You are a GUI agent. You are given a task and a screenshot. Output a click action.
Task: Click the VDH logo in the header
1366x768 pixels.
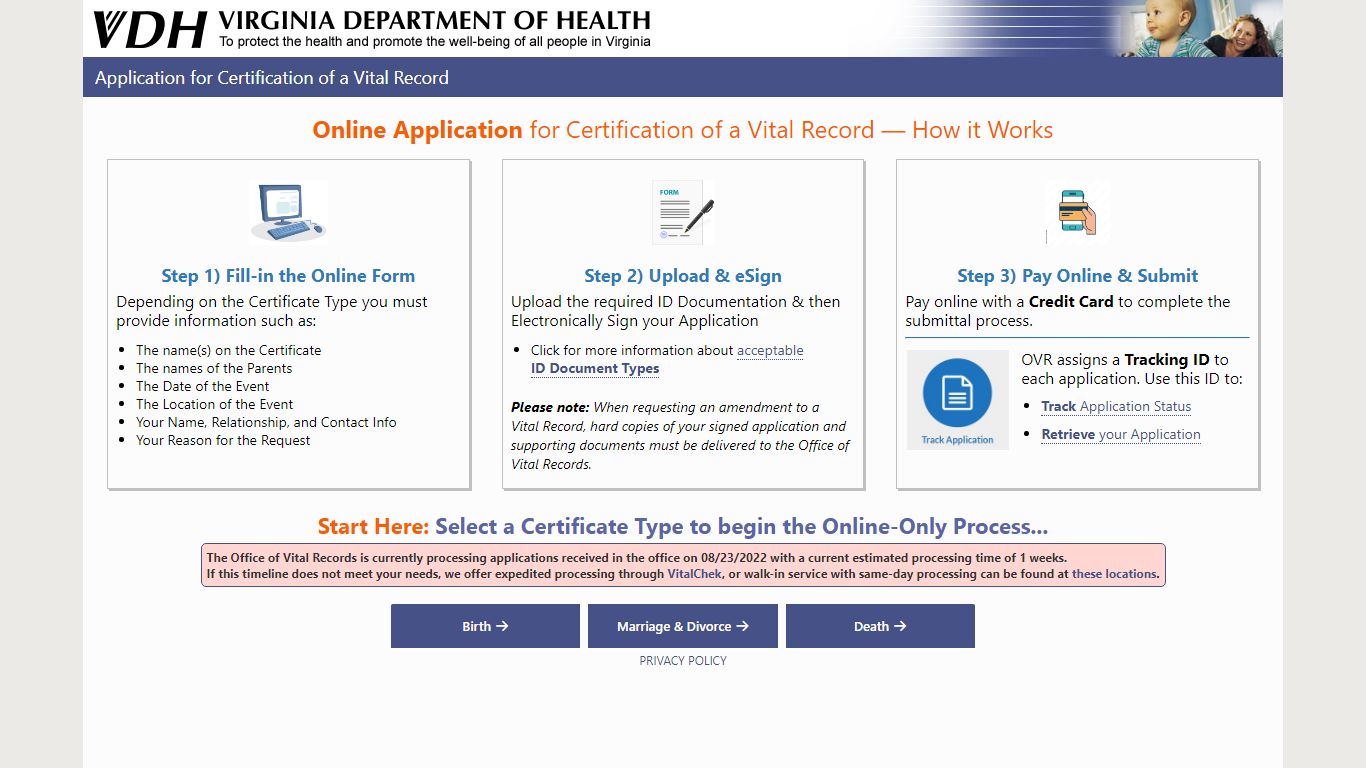[x=151, y=29]
